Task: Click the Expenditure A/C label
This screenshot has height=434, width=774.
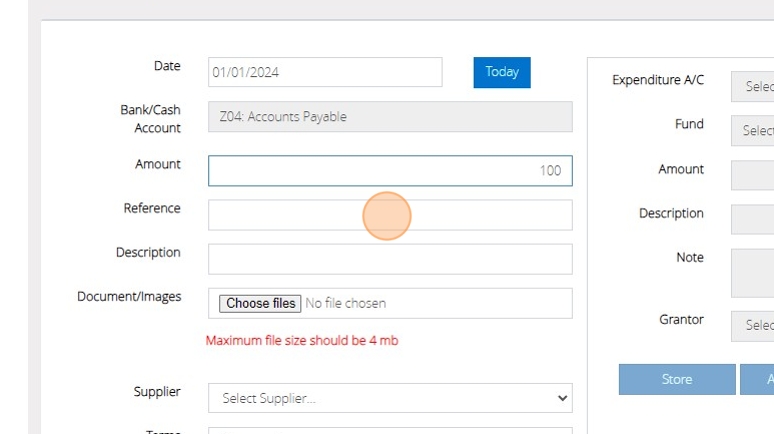Action: pos(658,79)
